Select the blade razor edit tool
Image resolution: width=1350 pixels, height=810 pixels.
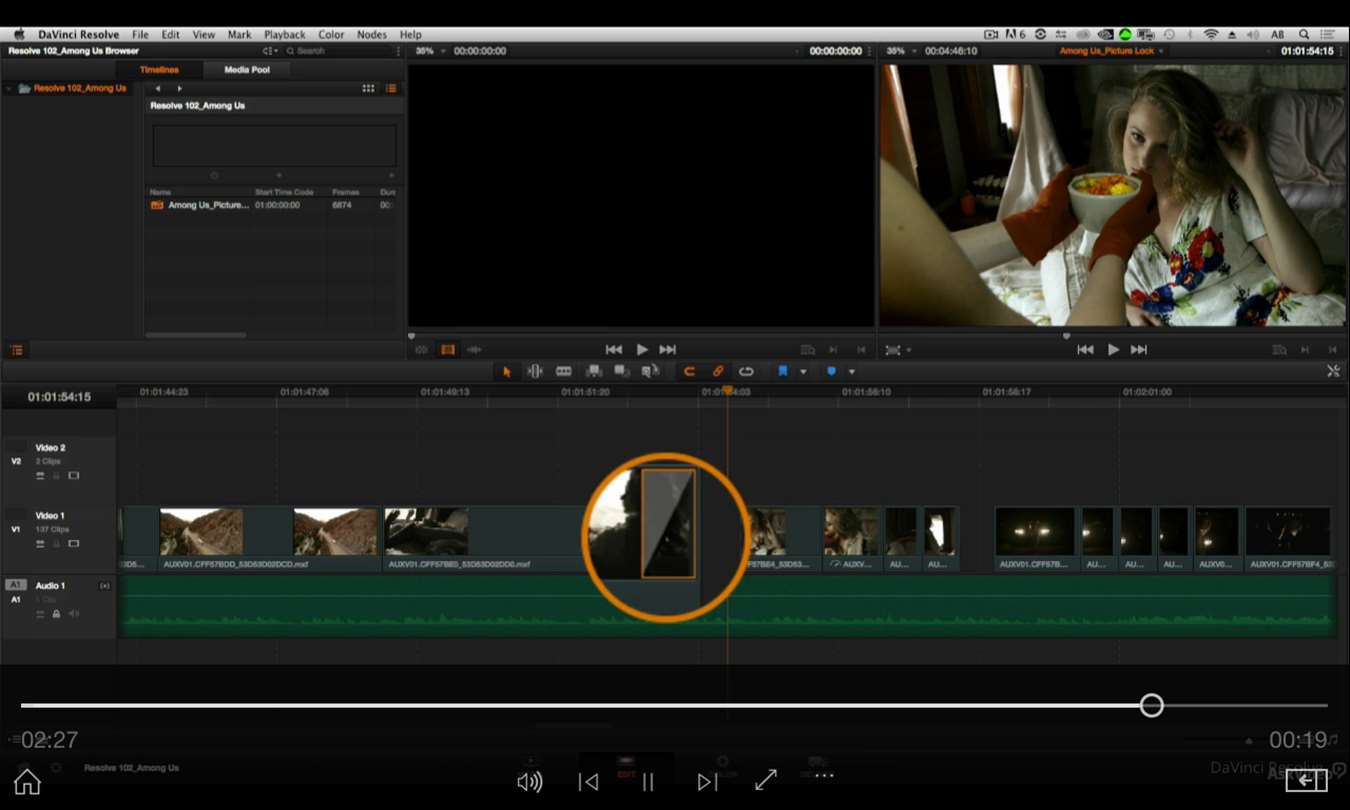pyautogui.click(x=564, y=372)
